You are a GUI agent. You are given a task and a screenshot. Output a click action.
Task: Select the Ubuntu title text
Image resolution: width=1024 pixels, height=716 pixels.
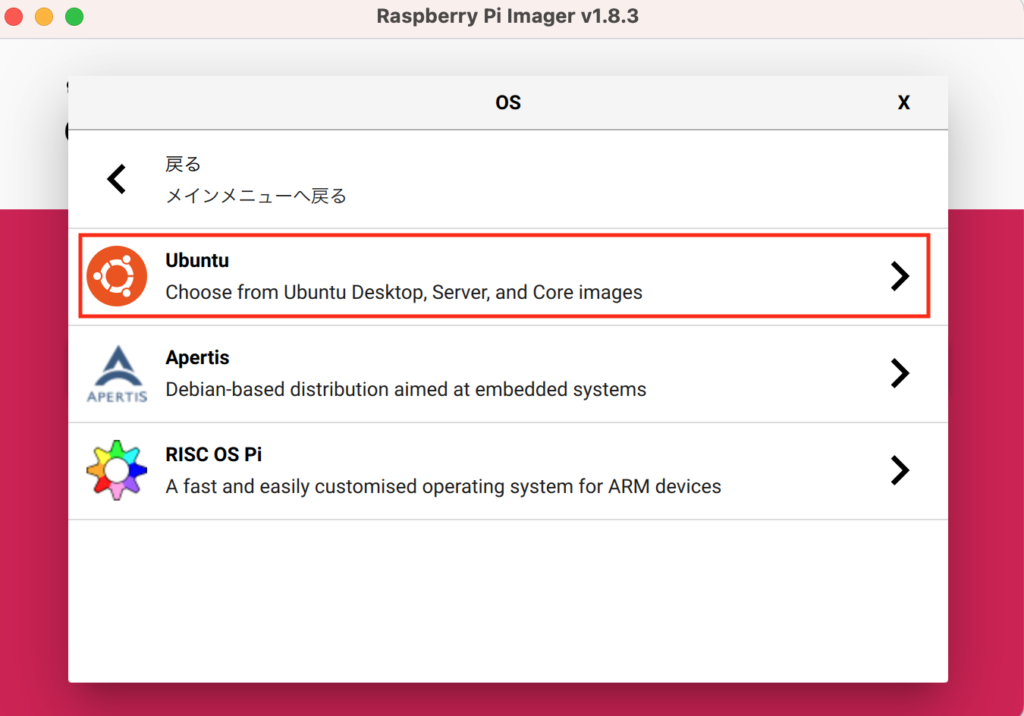point(197,260)
